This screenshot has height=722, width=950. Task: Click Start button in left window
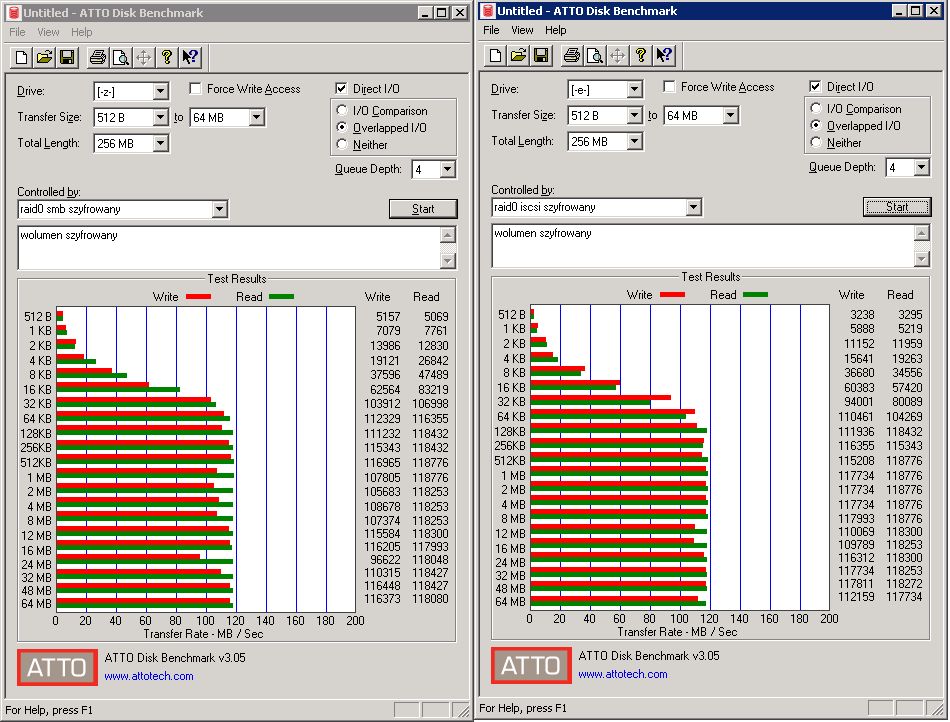click(423, 209)
